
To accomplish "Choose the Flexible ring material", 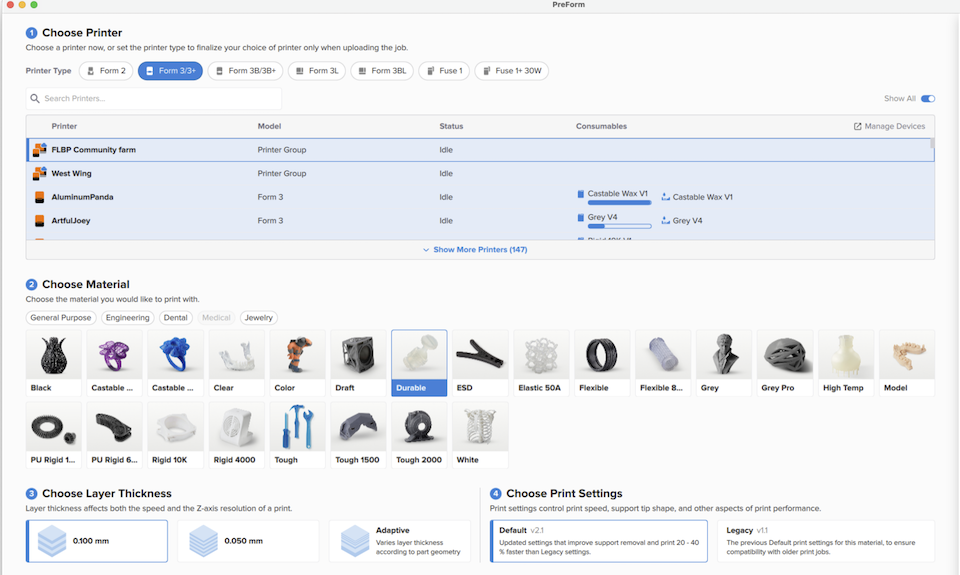I will pyautogui.click(x=602, y=363).
